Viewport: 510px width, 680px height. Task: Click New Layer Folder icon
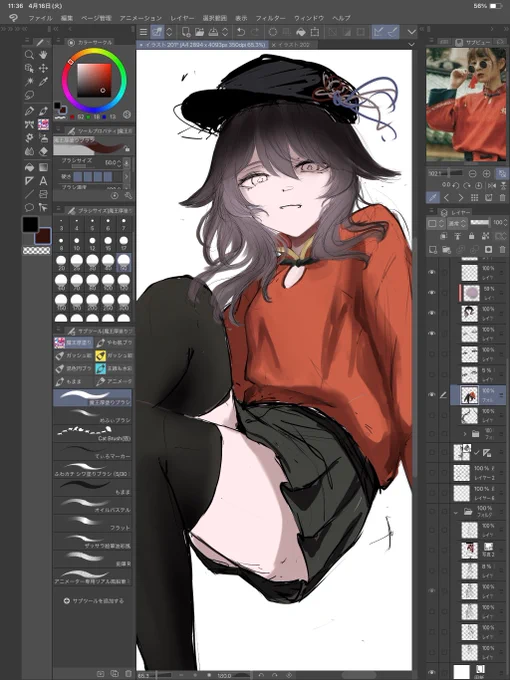446,249
